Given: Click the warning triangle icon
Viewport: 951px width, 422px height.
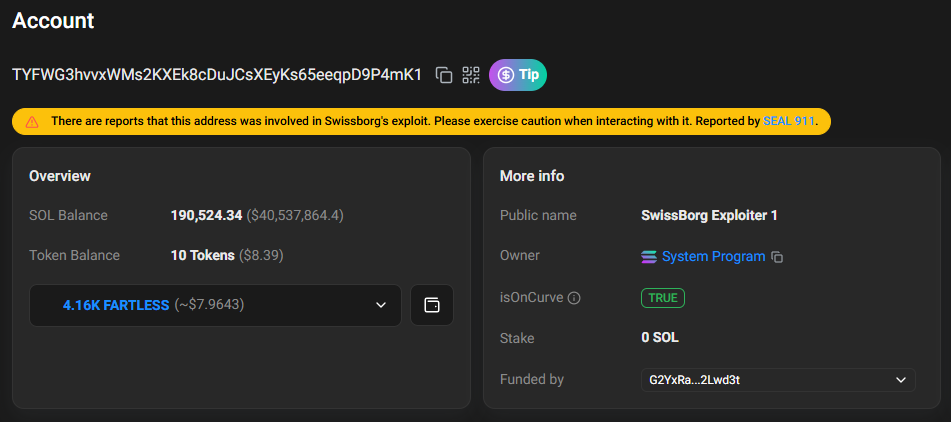Looking at the screenshot, I should 32,122.
